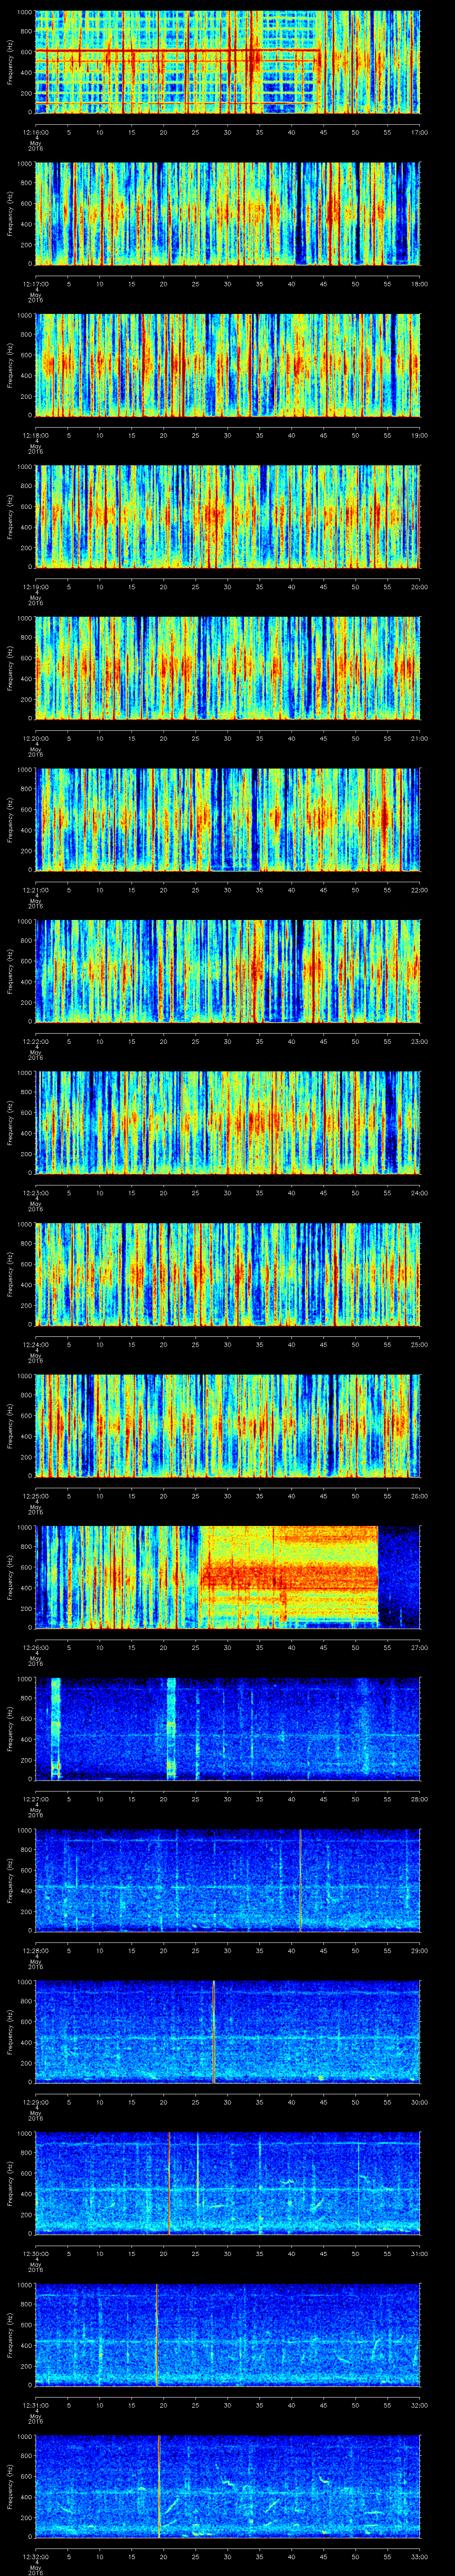
Task: Click the spectrogram panel starting at 12:20:00
Action: (x=227, y=668)
